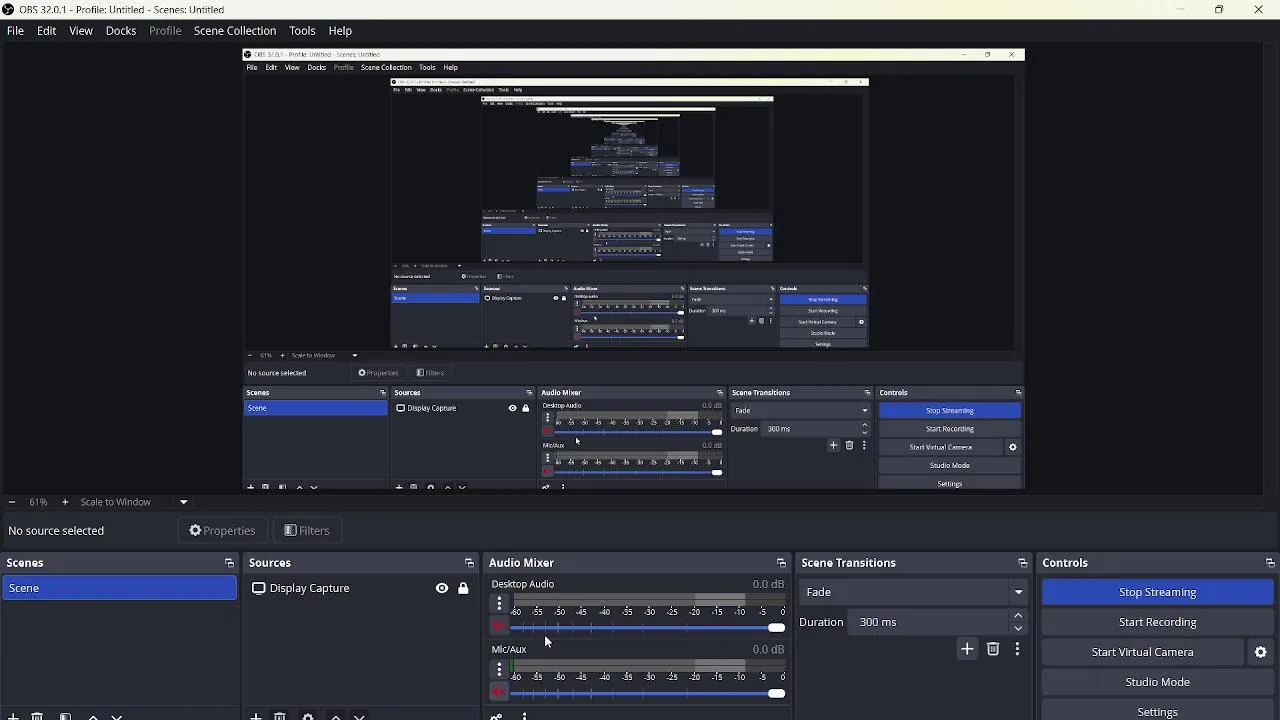Open the Help menu
Screen dimensions: 1280x720
tap(340, 31)
